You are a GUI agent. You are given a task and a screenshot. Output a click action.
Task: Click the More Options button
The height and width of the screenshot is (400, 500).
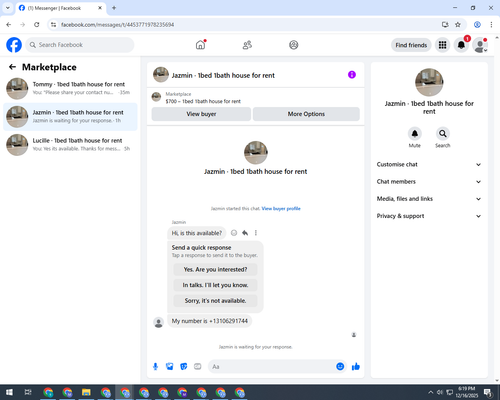tap(306, 114)
